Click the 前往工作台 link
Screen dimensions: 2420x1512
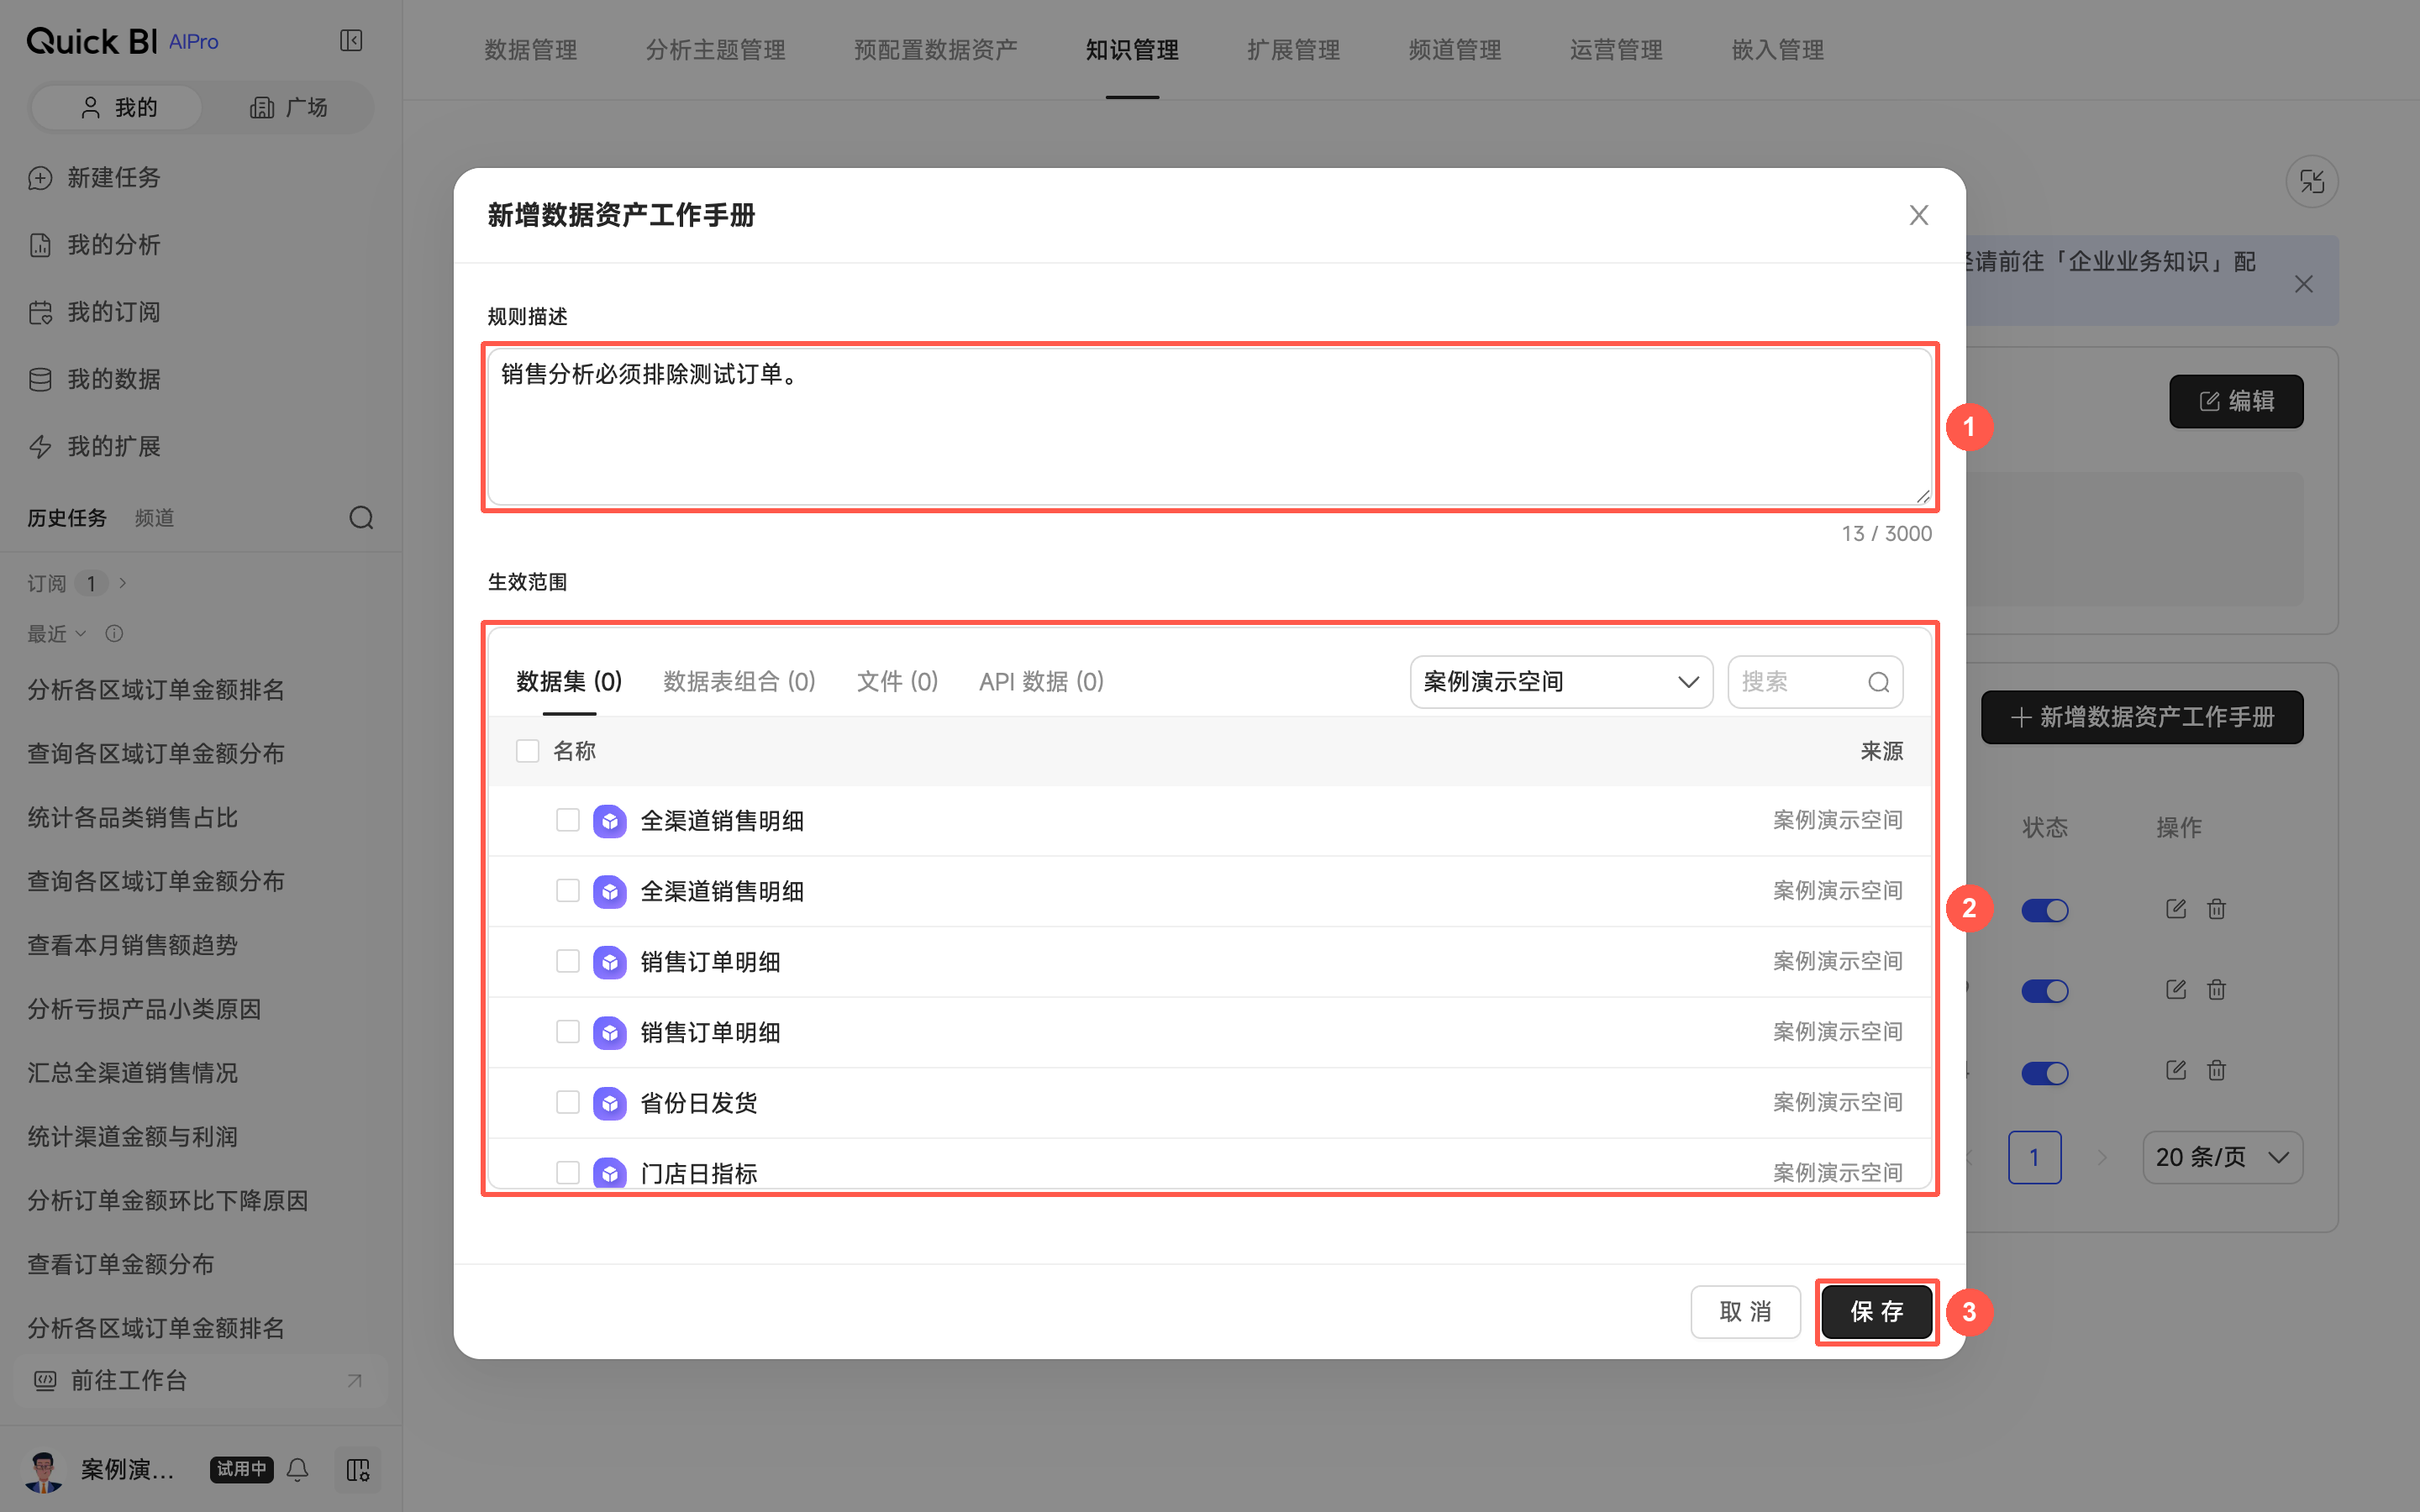pos(199,1381)
